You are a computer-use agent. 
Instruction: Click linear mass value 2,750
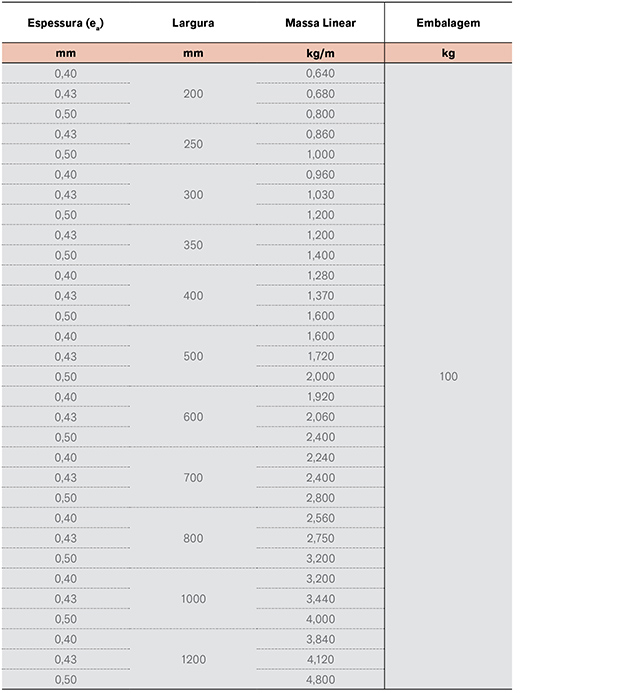[x=320, y=538]
